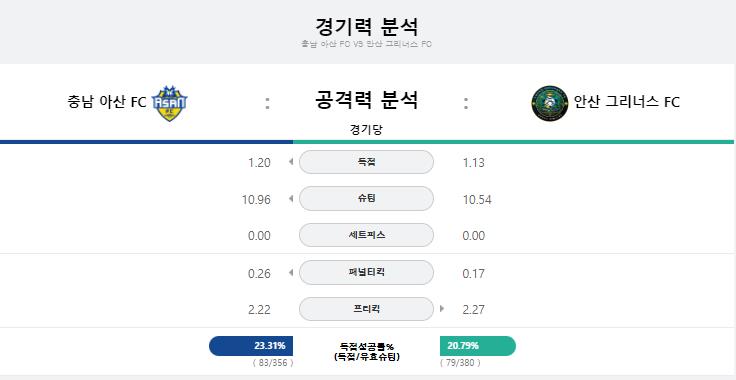Click the blue 23.31% success rate bar
This screenshot has height=380, width=736.
pyautogui.click(x=251, y=346)
